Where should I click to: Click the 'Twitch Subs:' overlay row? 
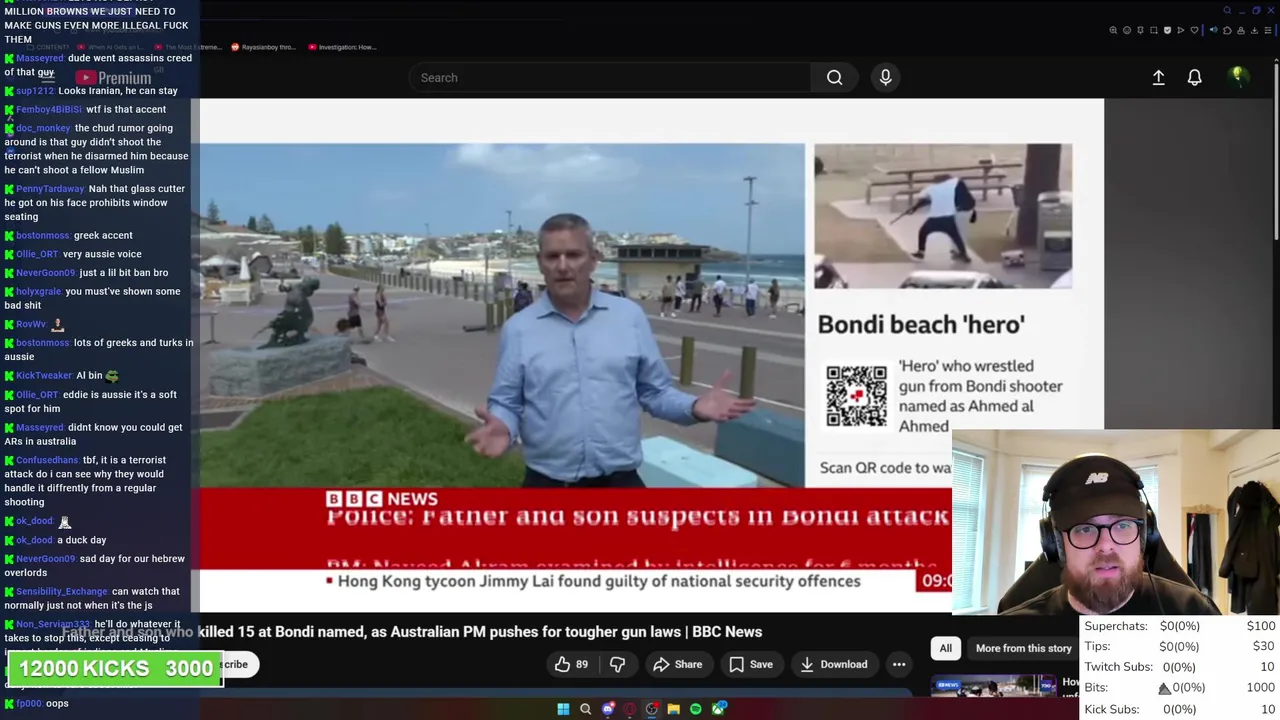(x=1180, y=667)
